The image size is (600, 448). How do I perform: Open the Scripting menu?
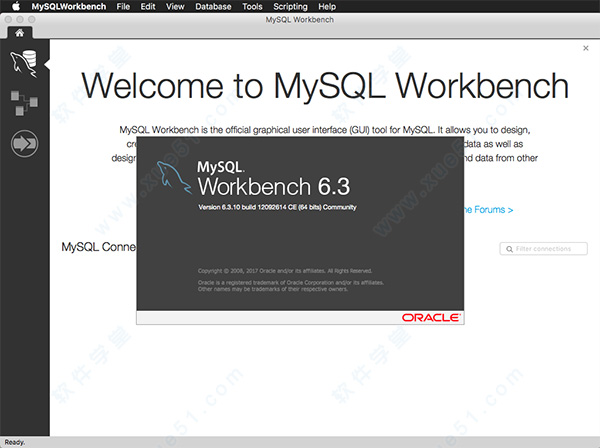click(x=291, y=6)
